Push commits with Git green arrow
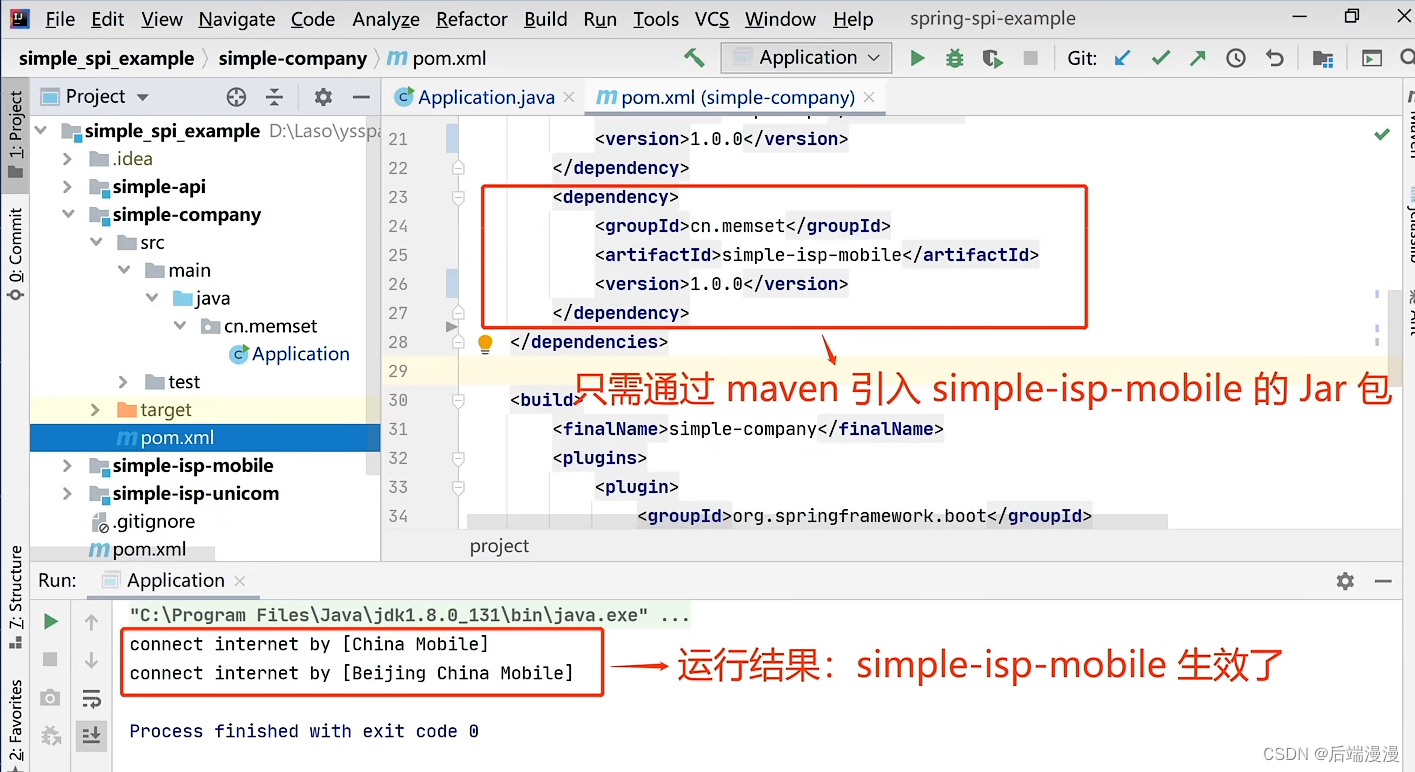Image resolution: width=1415 pixels, height=772 pixels. 1197,58
